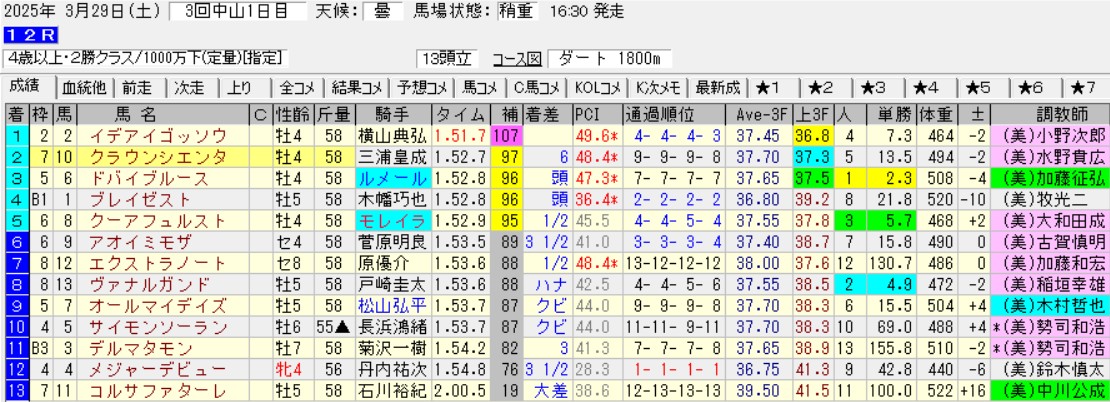Switch to the 血統他 tab
The width and height of the screenshot is (1110, 402).
coord(84,87)
